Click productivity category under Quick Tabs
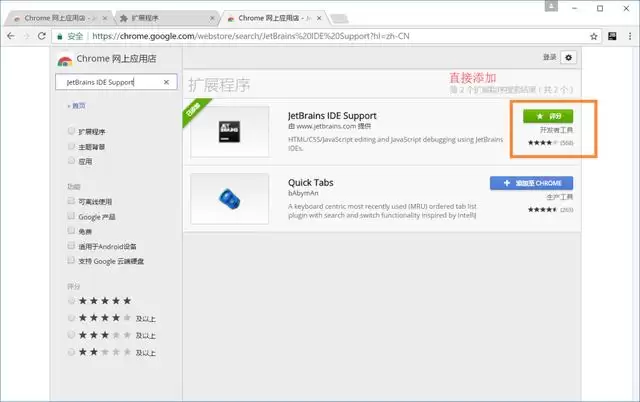This screenshot has width=640, height=402. [x=560, y=197]
